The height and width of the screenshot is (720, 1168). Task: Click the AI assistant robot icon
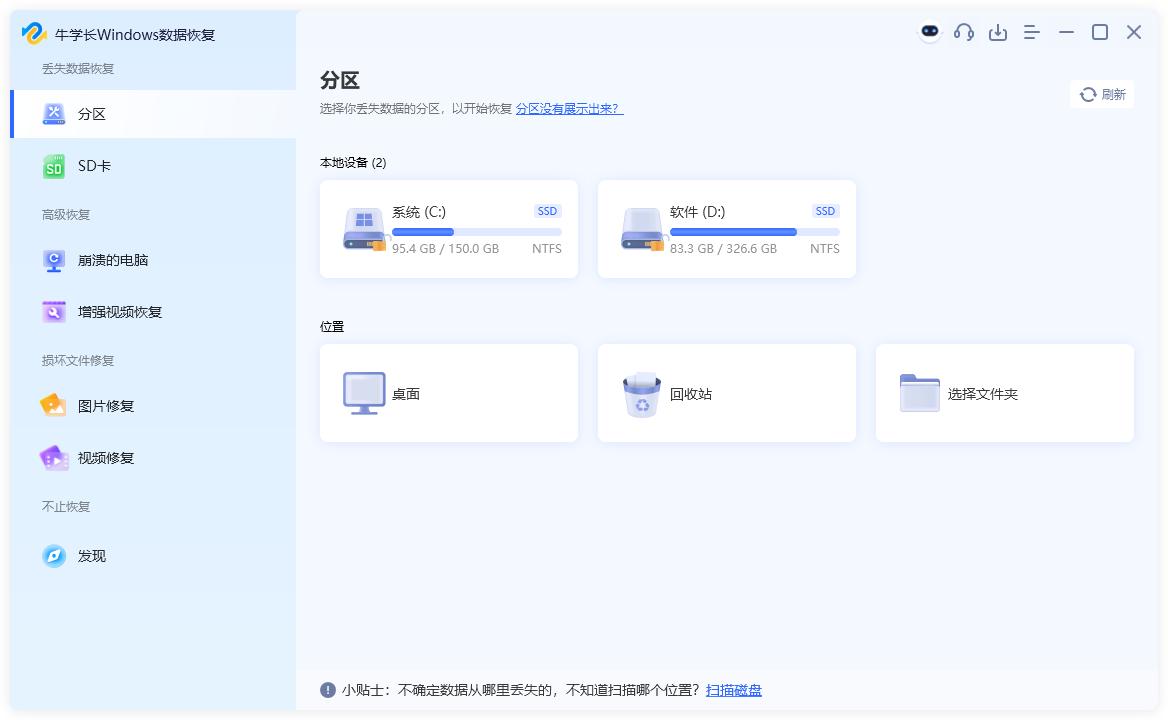click(x=929, y=31)
